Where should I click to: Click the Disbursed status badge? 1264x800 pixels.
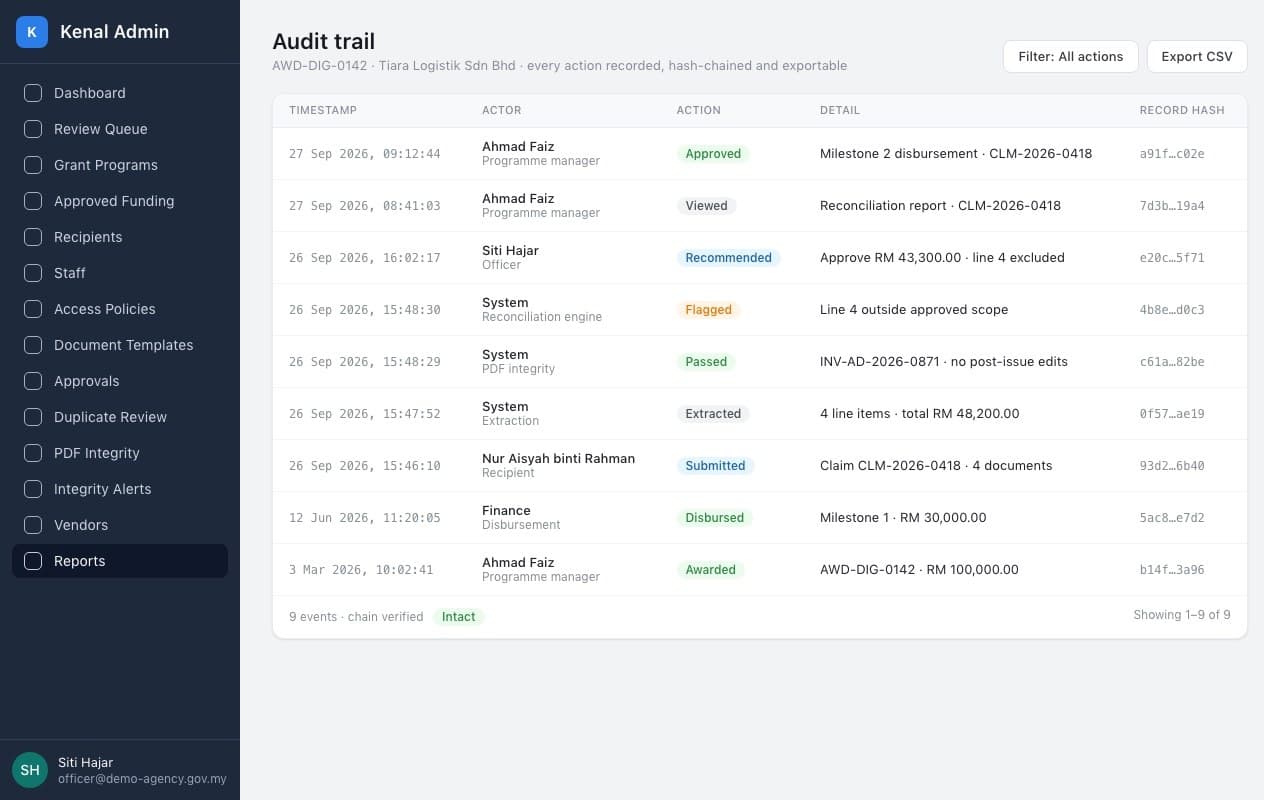(x=714, y=518)
